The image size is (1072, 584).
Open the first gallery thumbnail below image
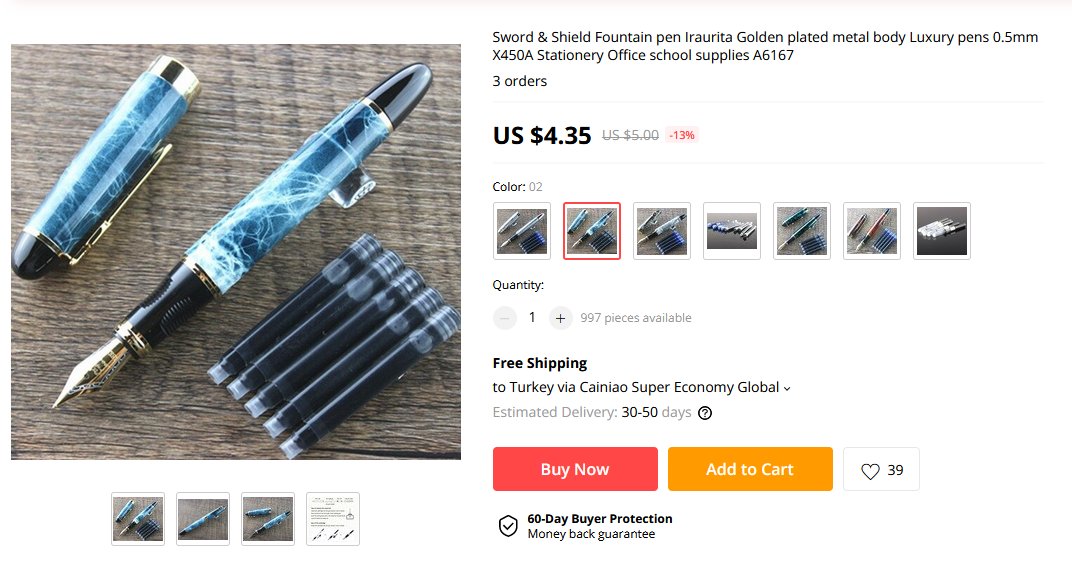[138, 519]
